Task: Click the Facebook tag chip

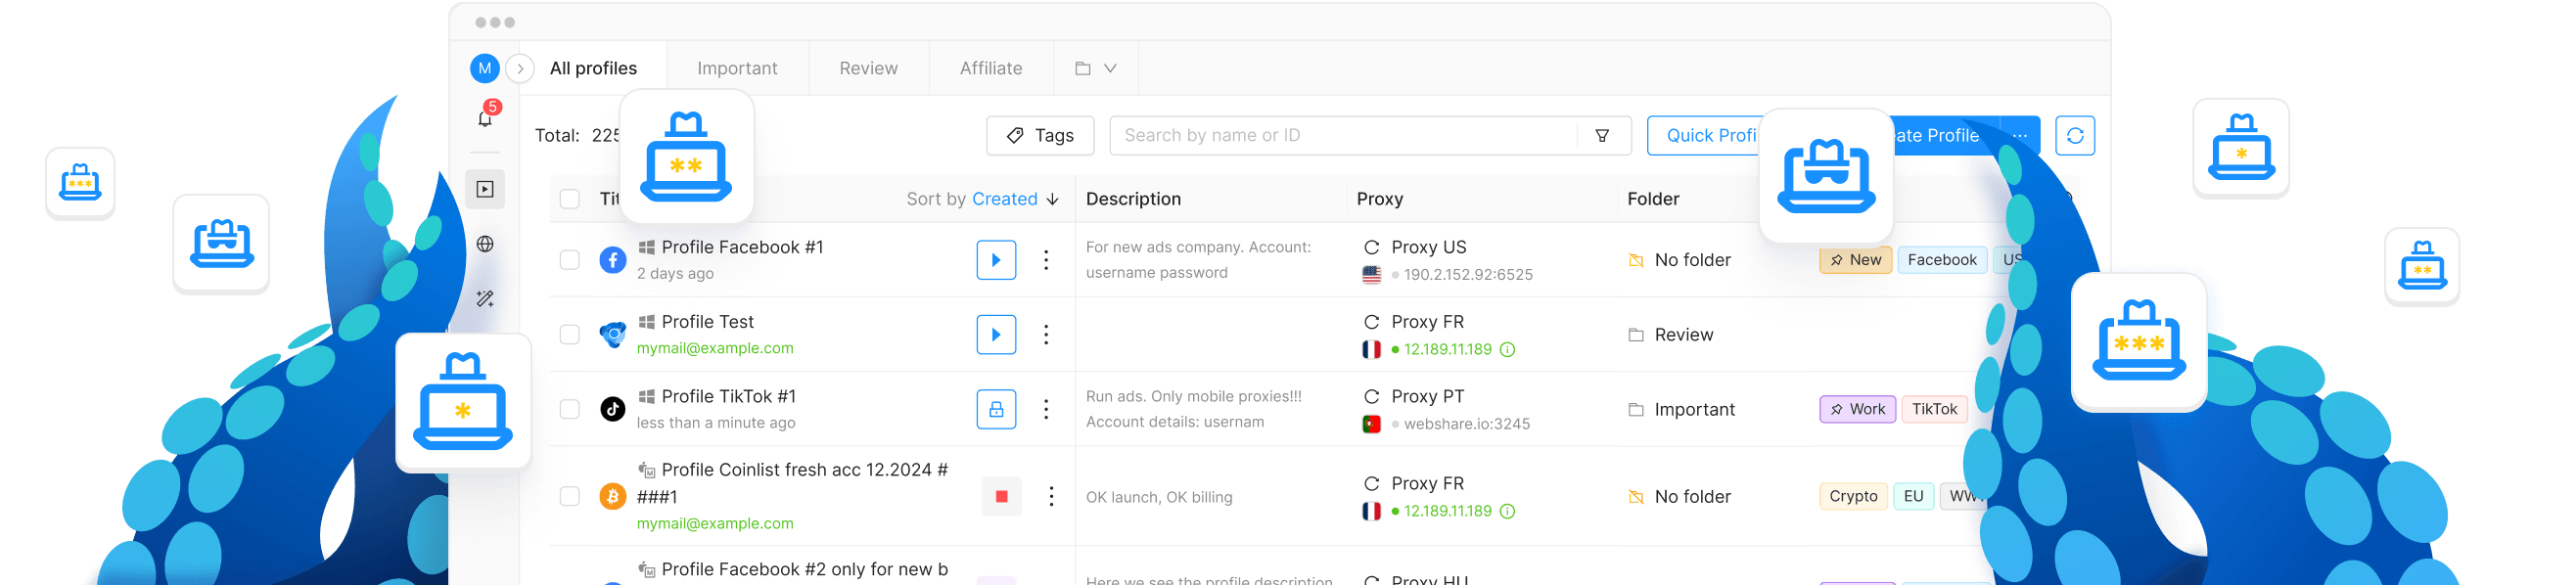Action: pos(1942,260)
